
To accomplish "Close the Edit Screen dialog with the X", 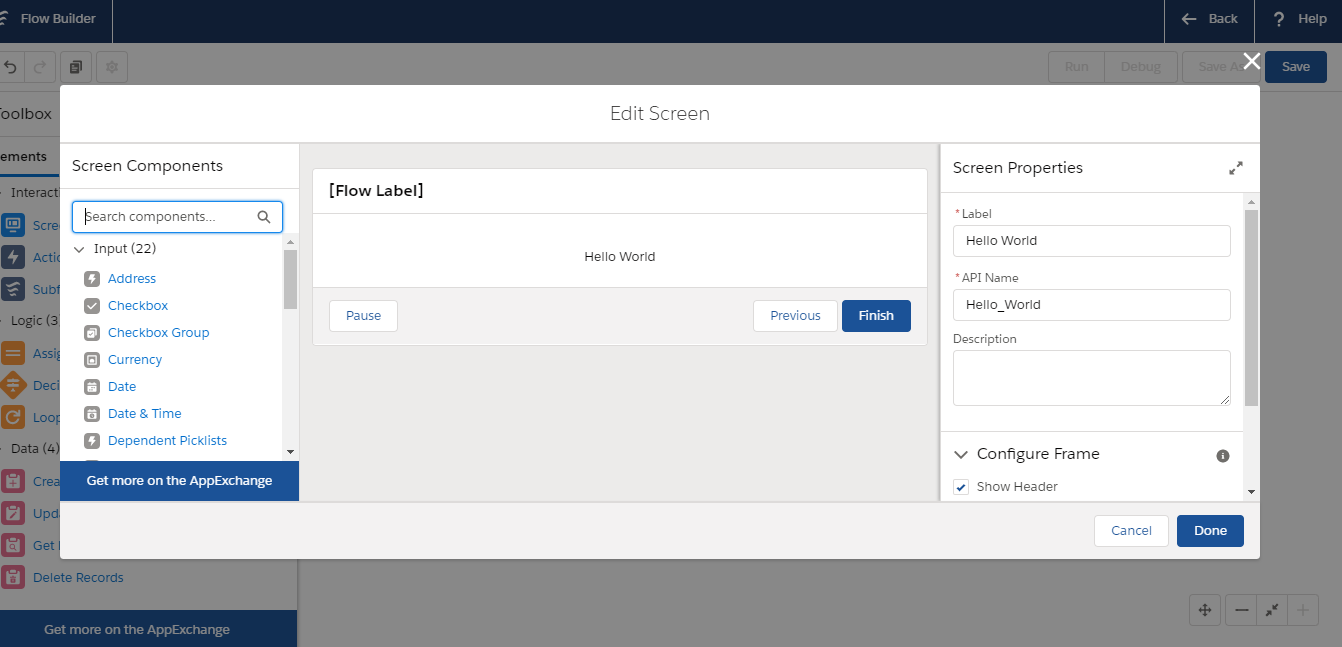I will click(1251, 61).
